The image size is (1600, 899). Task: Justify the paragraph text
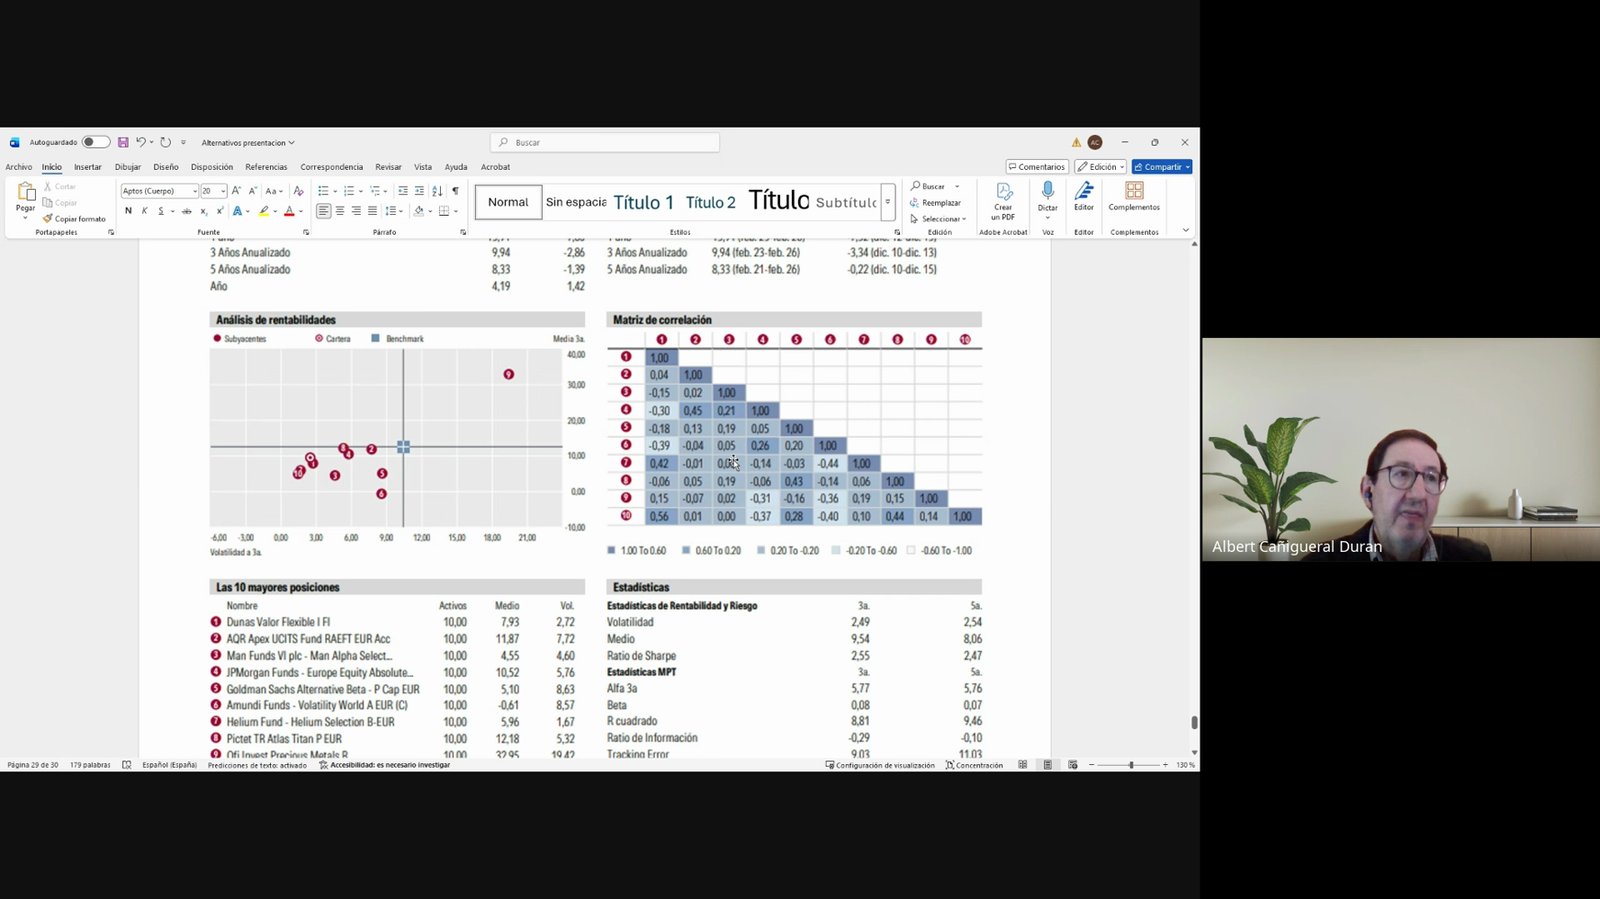tap(373, 211)
